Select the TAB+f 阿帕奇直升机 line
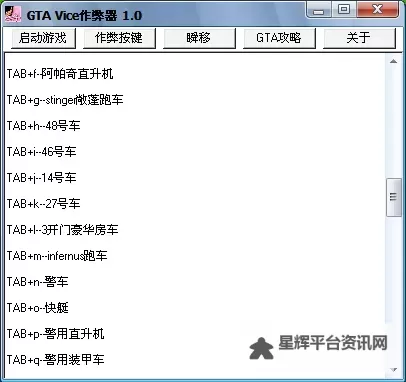The width and height of the screenshot is (406, 382). pos(60,74)
